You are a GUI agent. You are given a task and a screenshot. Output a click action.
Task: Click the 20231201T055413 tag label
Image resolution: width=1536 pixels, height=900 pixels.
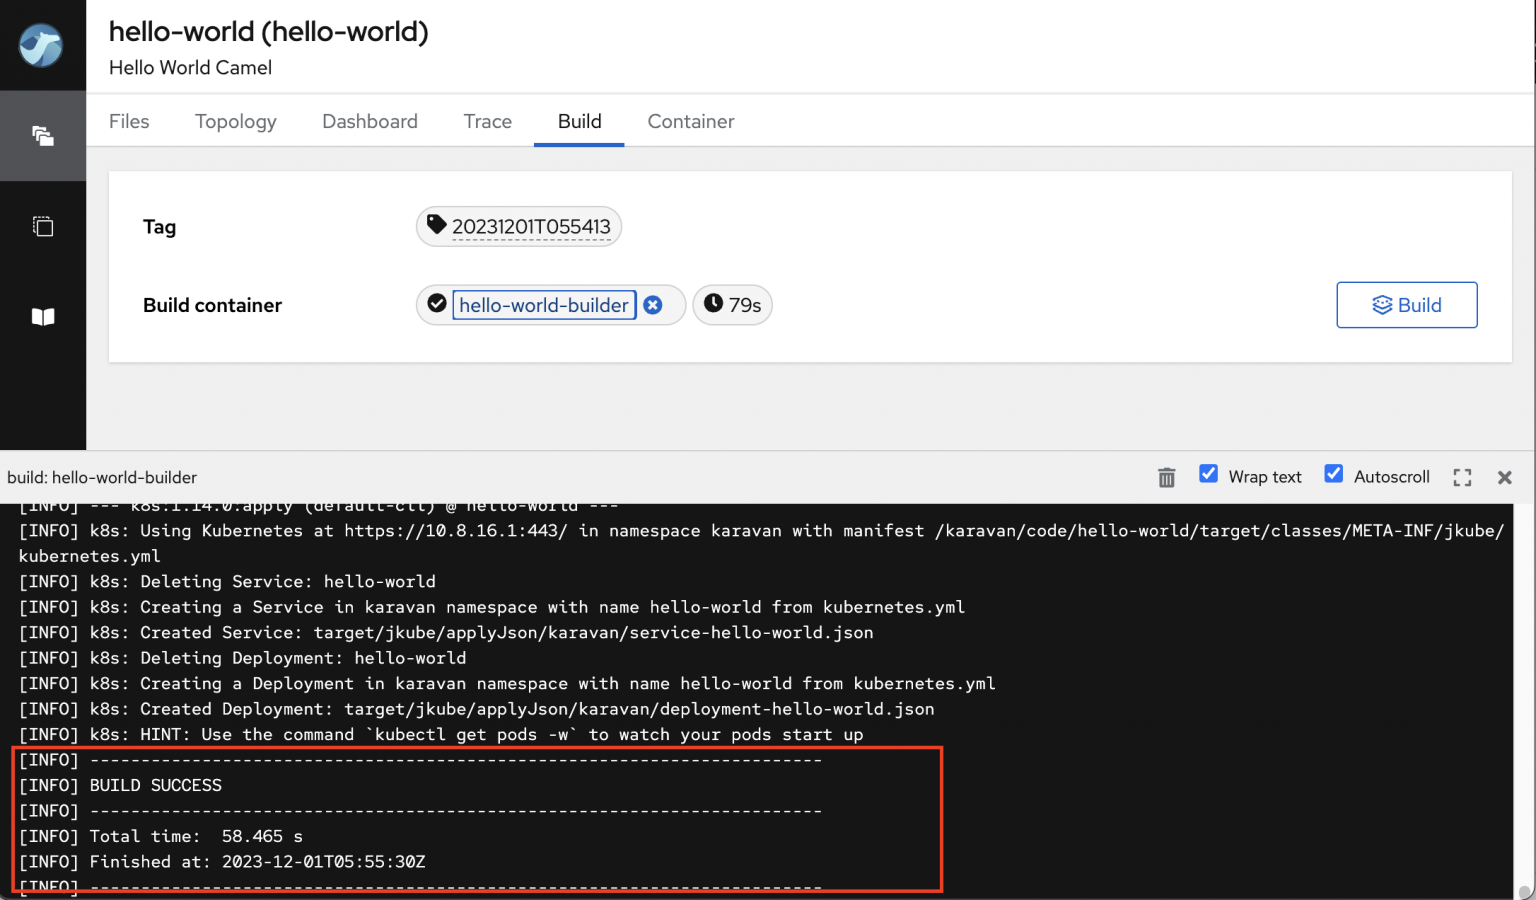click(x=531, y=227)
